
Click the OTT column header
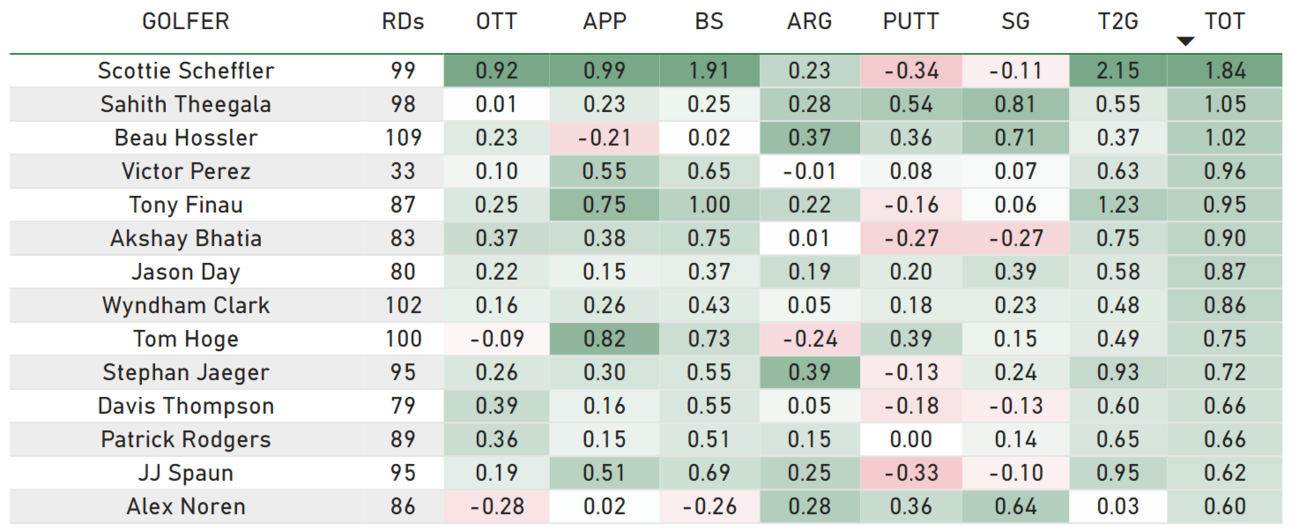point(498,21)
